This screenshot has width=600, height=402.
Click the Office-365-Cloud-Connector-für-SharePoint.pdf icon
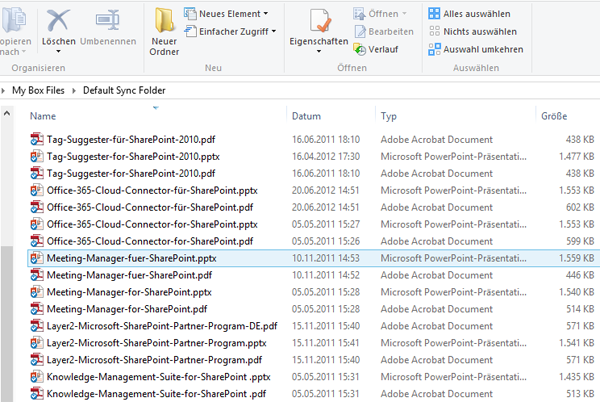click(37, 207)
